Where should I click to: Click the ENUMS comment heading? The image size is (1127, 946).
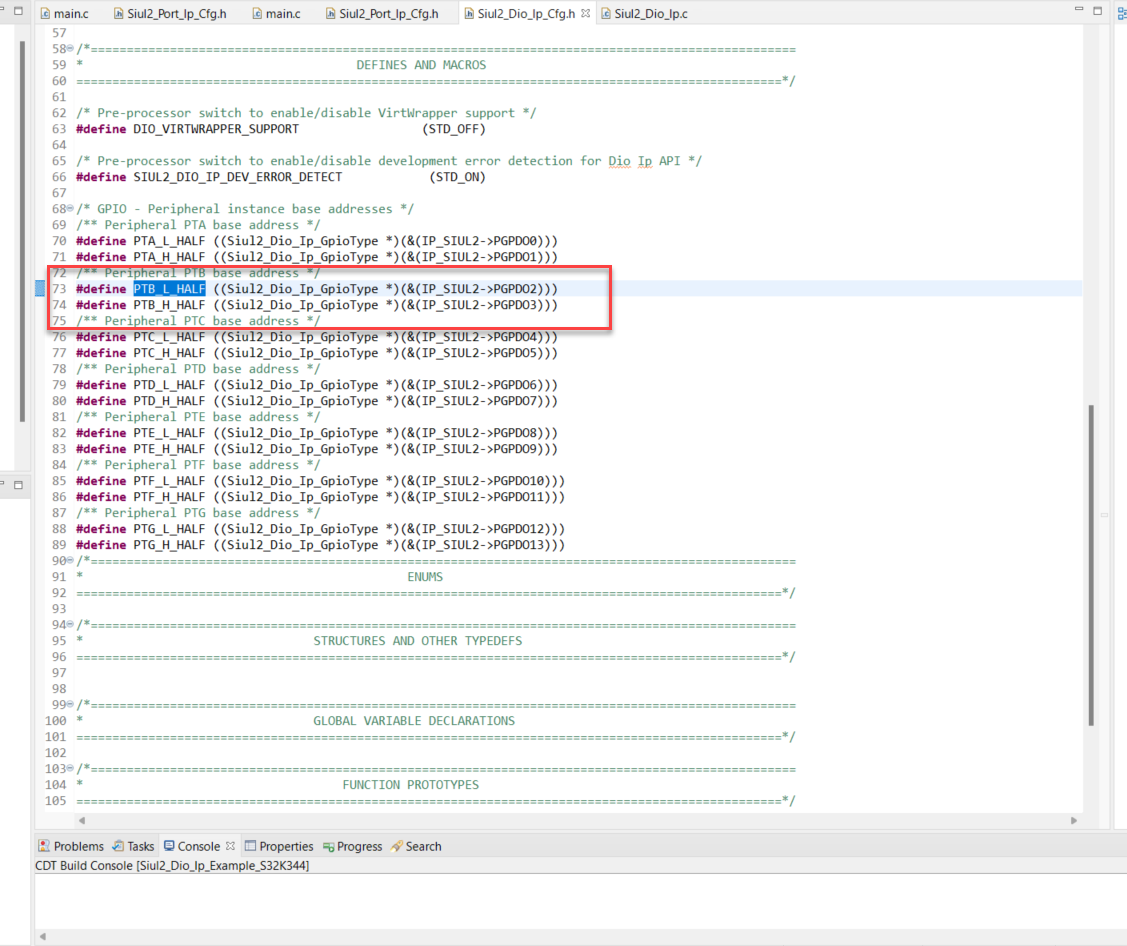click(425, 577)
